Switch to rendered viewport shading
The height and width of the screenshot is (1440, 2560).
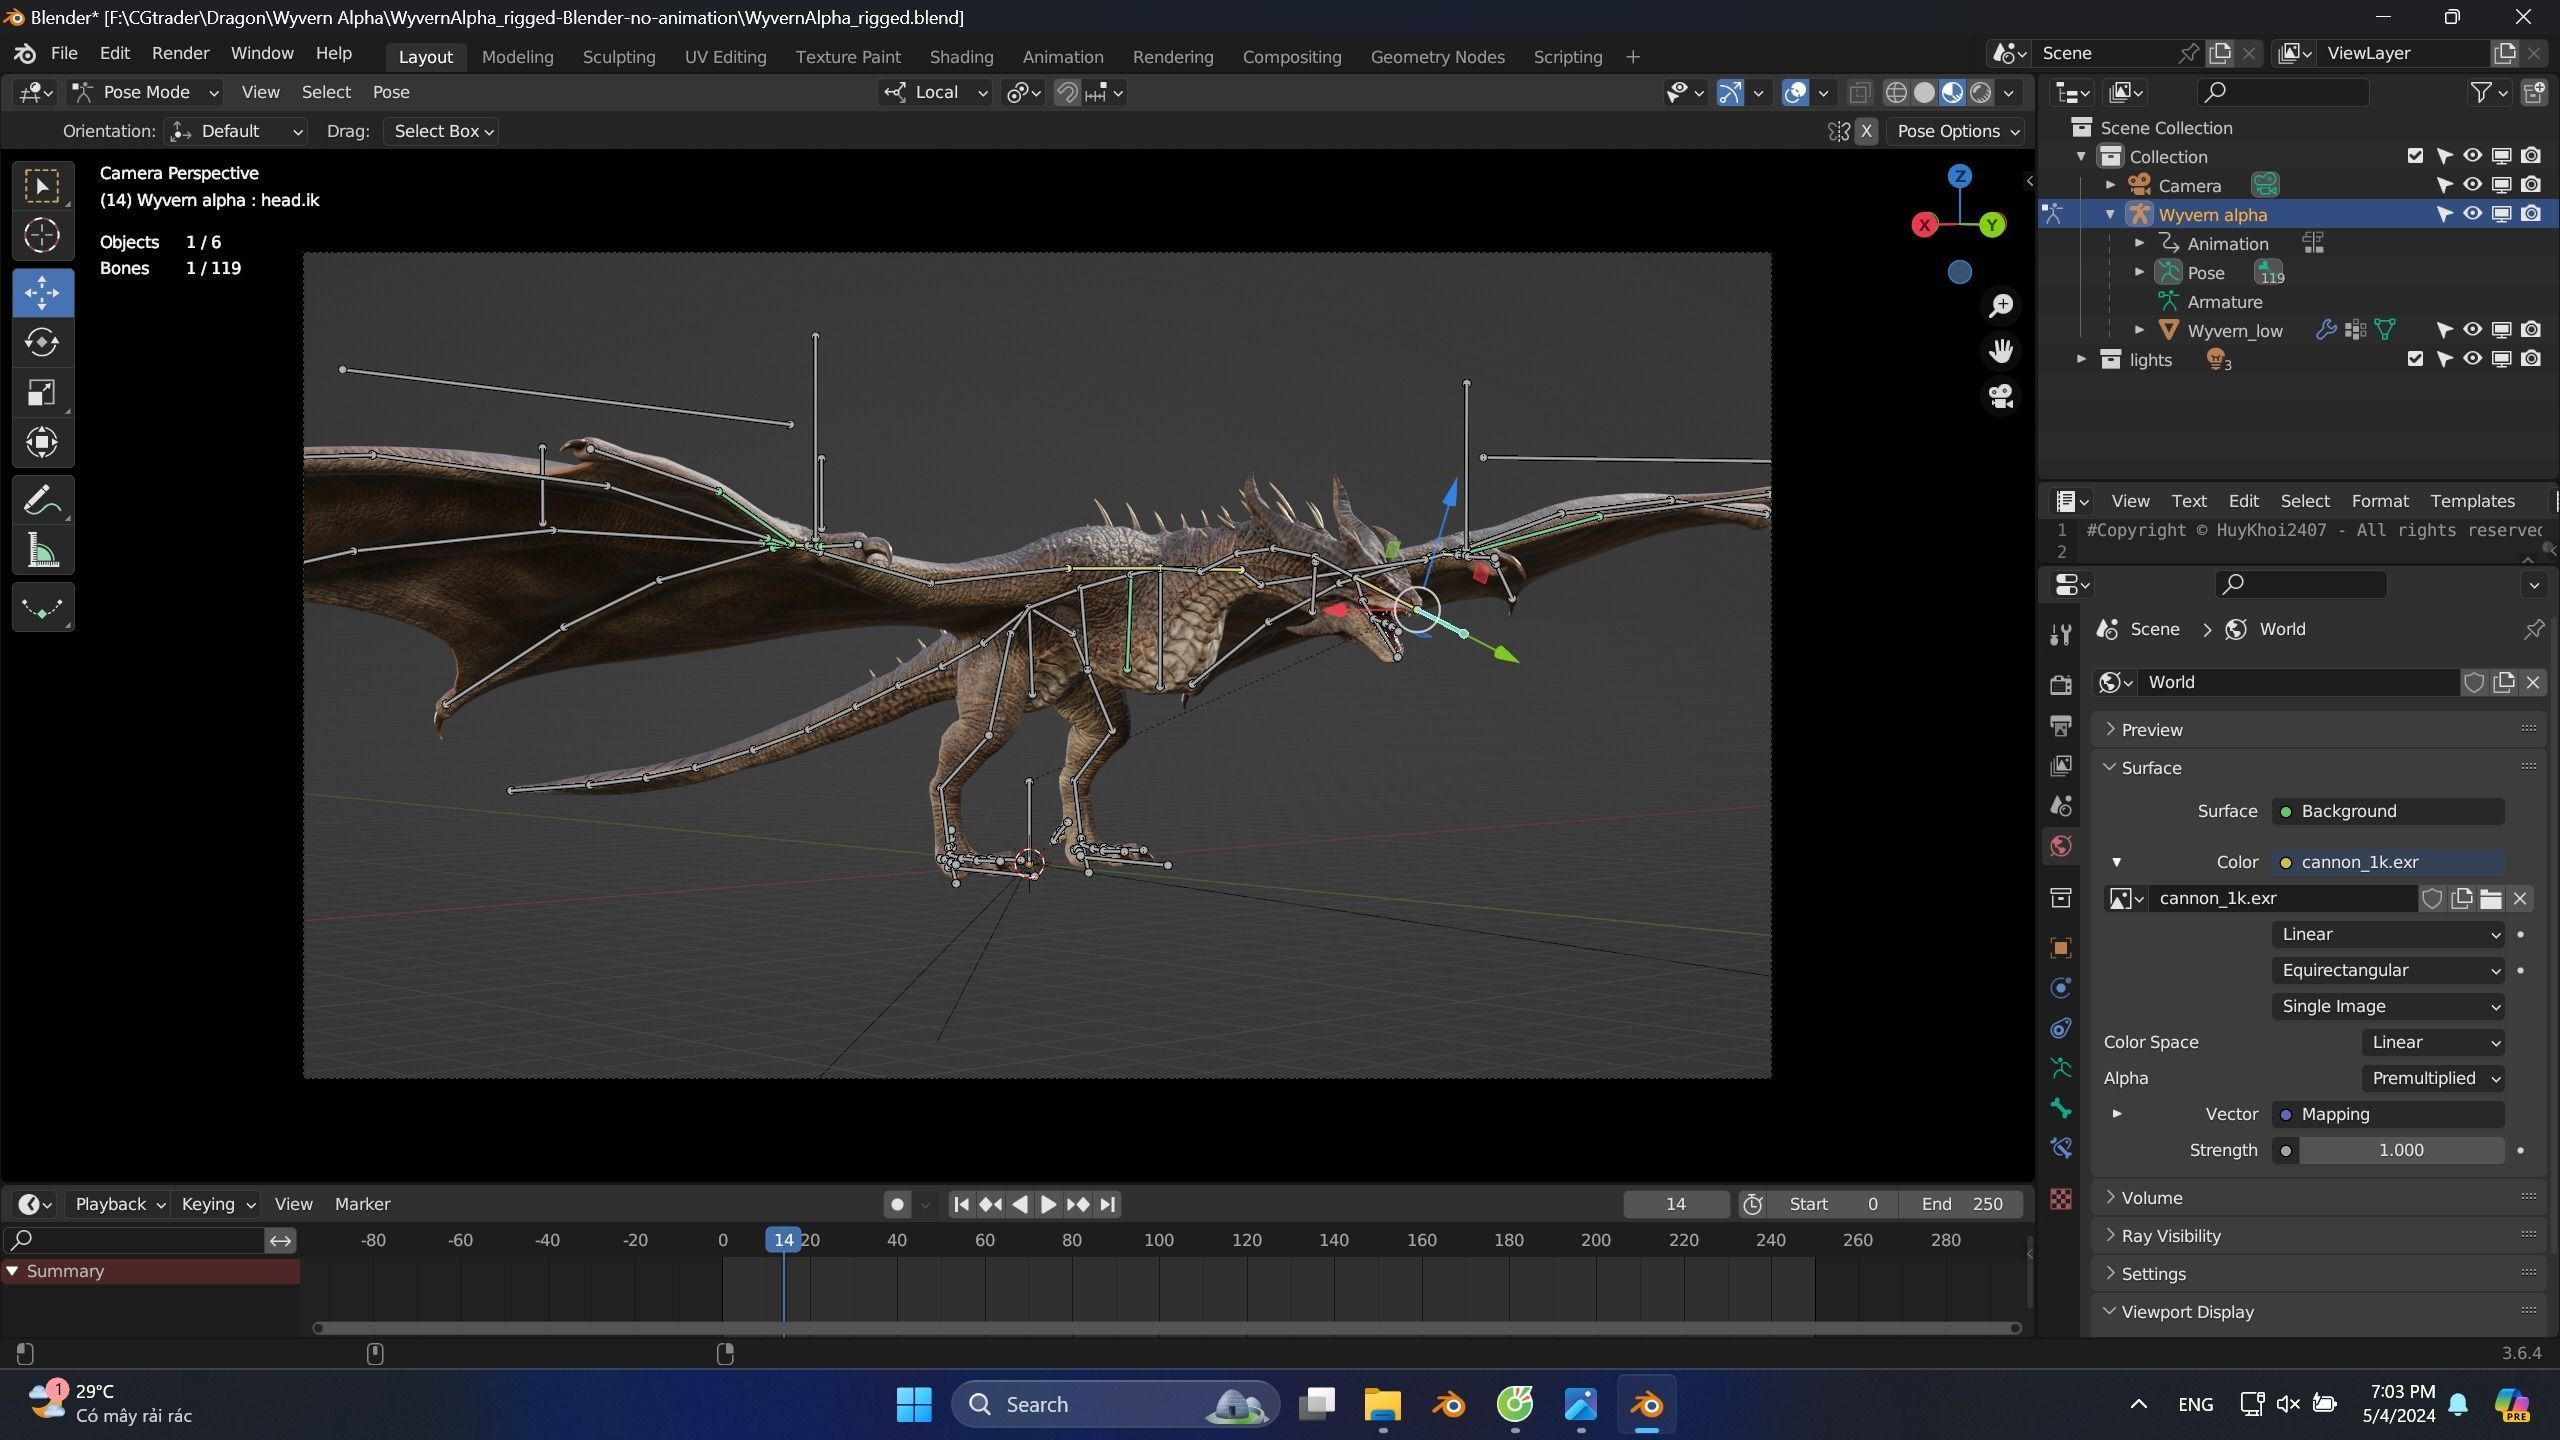pos(1980,93)
